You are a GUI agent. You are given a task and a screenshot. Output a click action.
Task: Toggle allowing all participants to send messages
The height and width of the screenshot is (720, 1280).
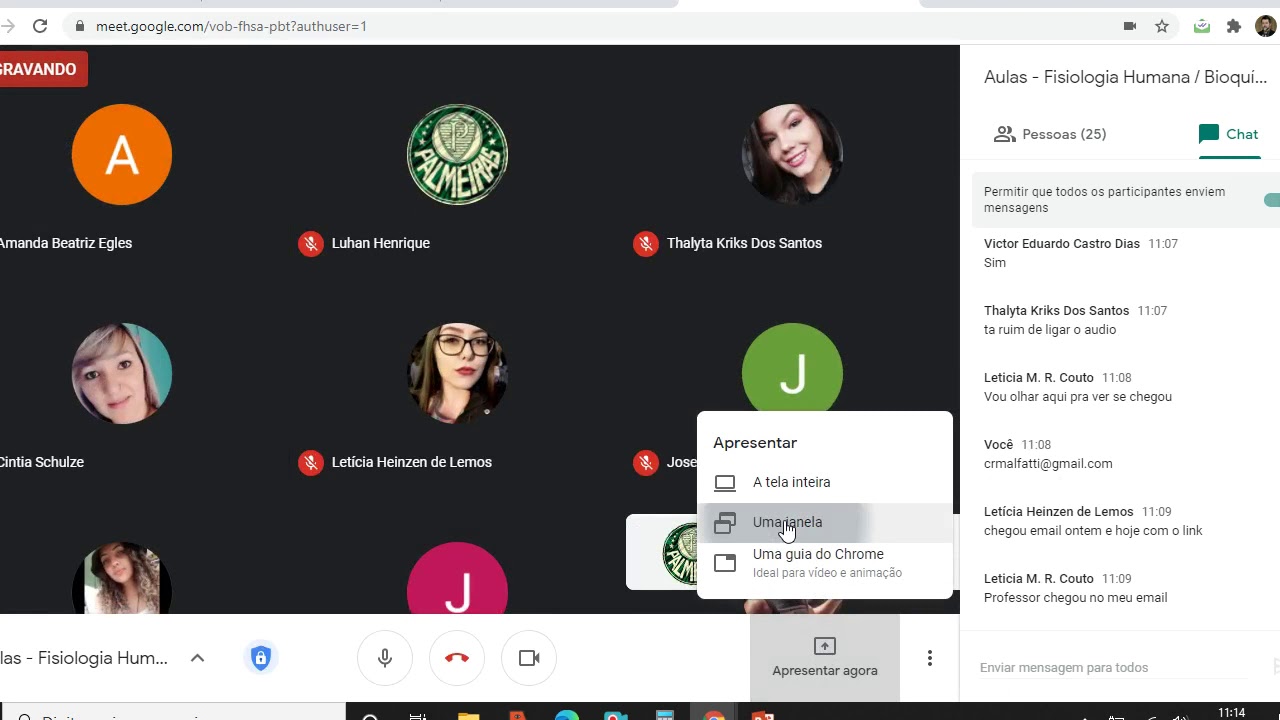(x=1272, y=200)
